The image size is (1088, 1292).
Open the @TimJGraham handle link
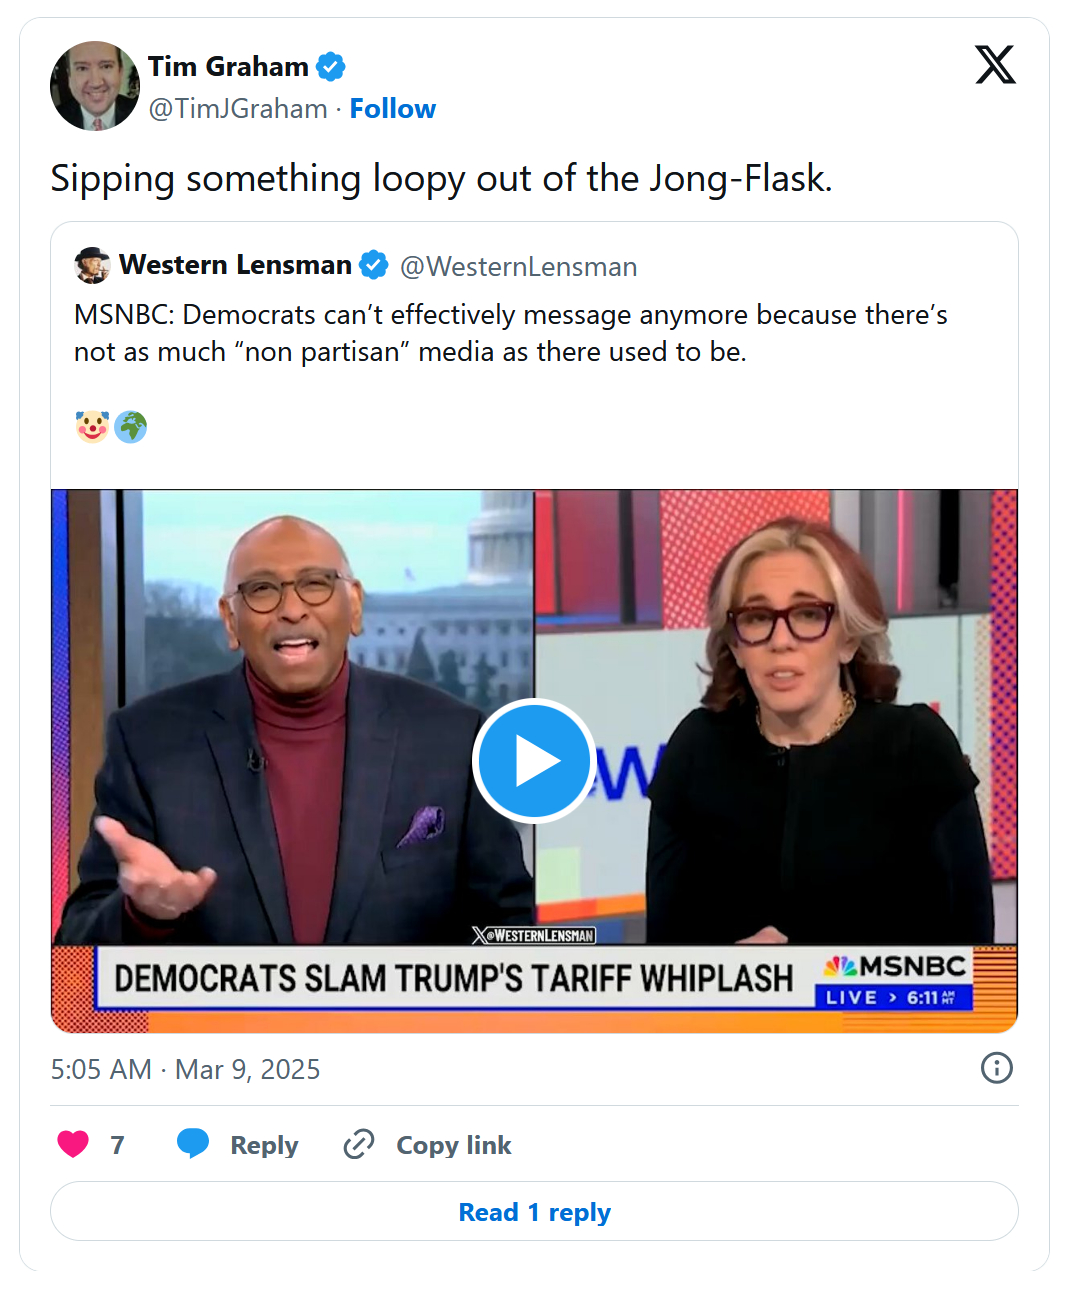coord(238,108)
